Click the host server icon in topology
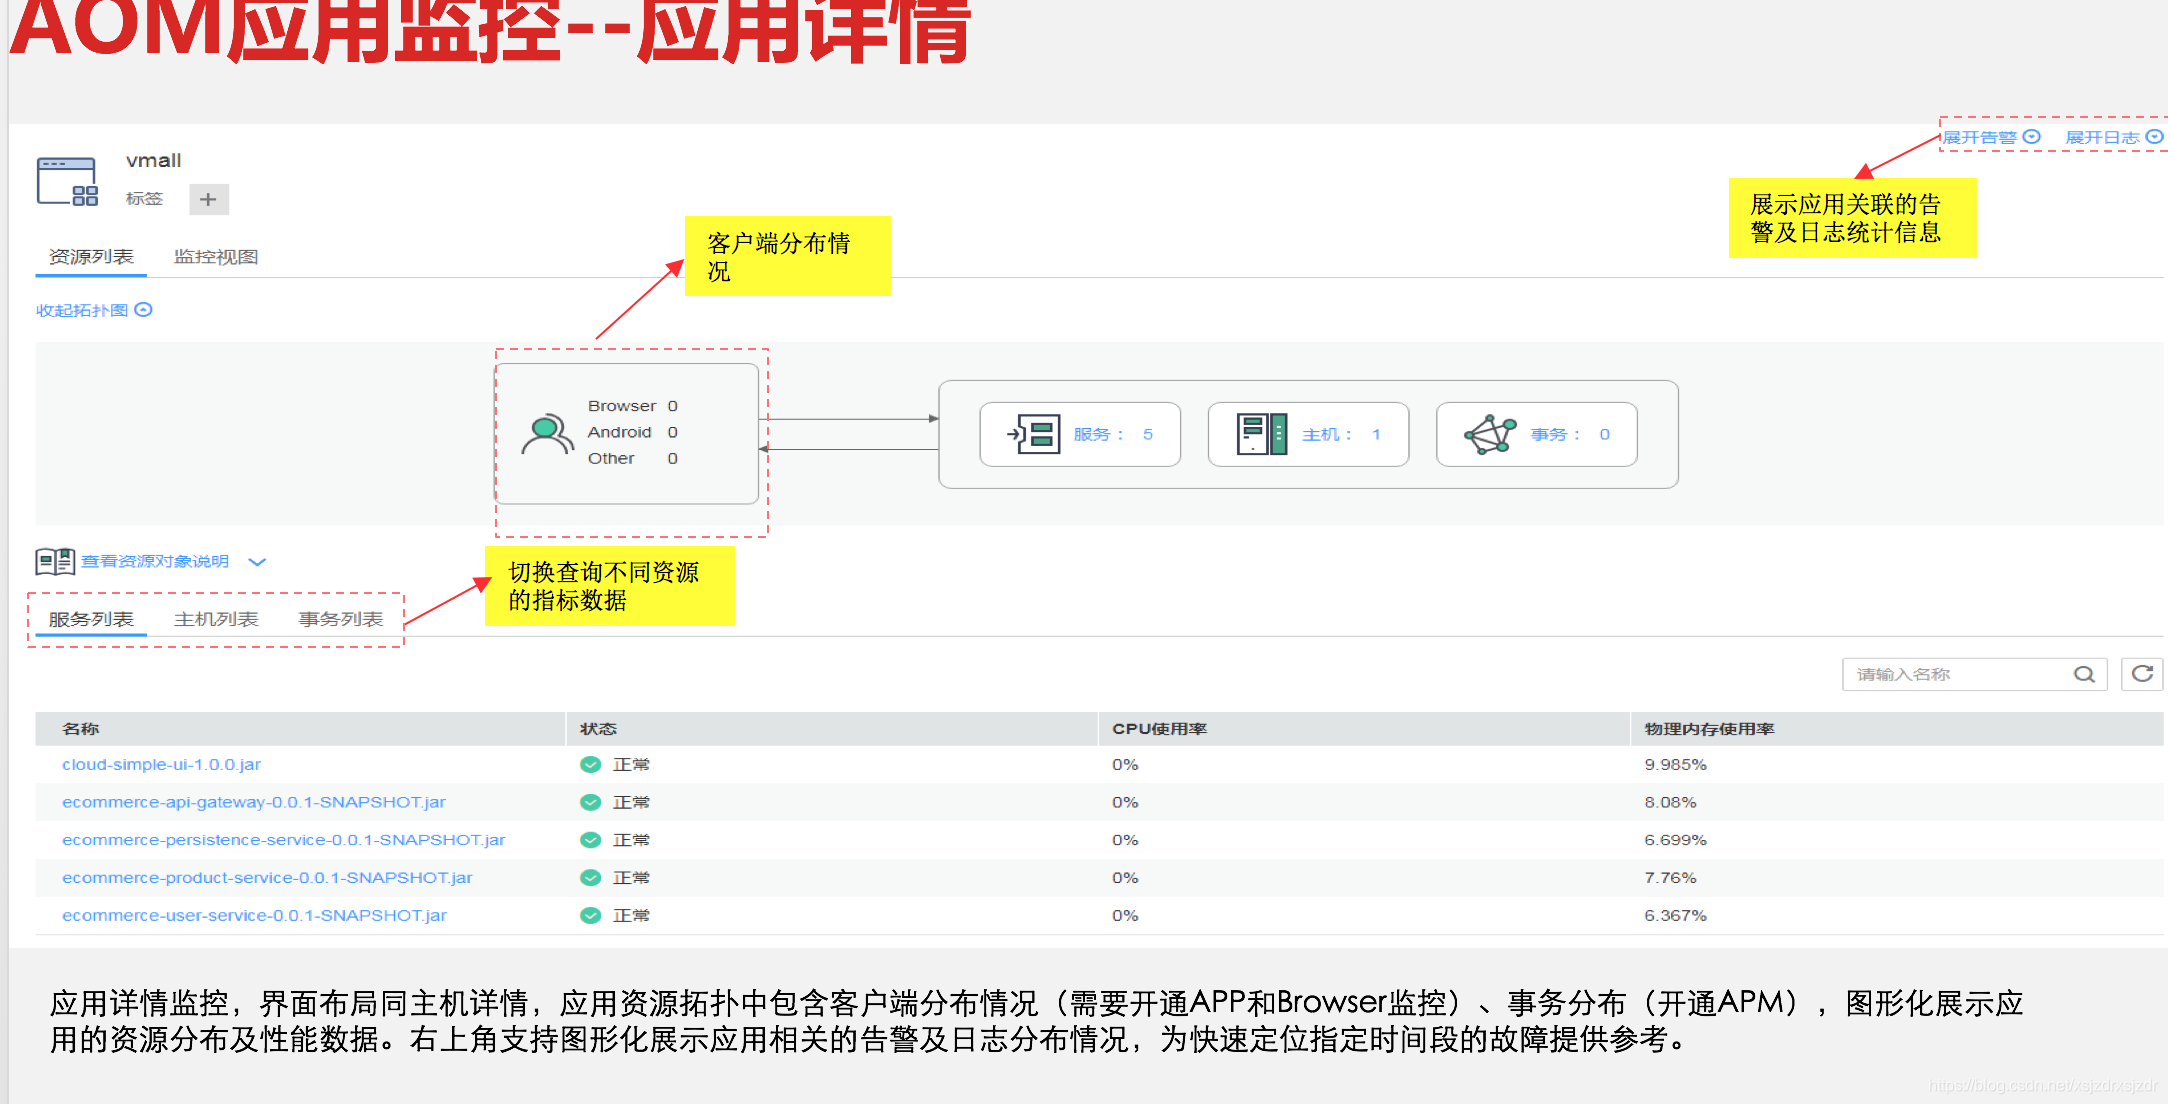Screen dimensions: 2168x1104 pos(1262,434)
